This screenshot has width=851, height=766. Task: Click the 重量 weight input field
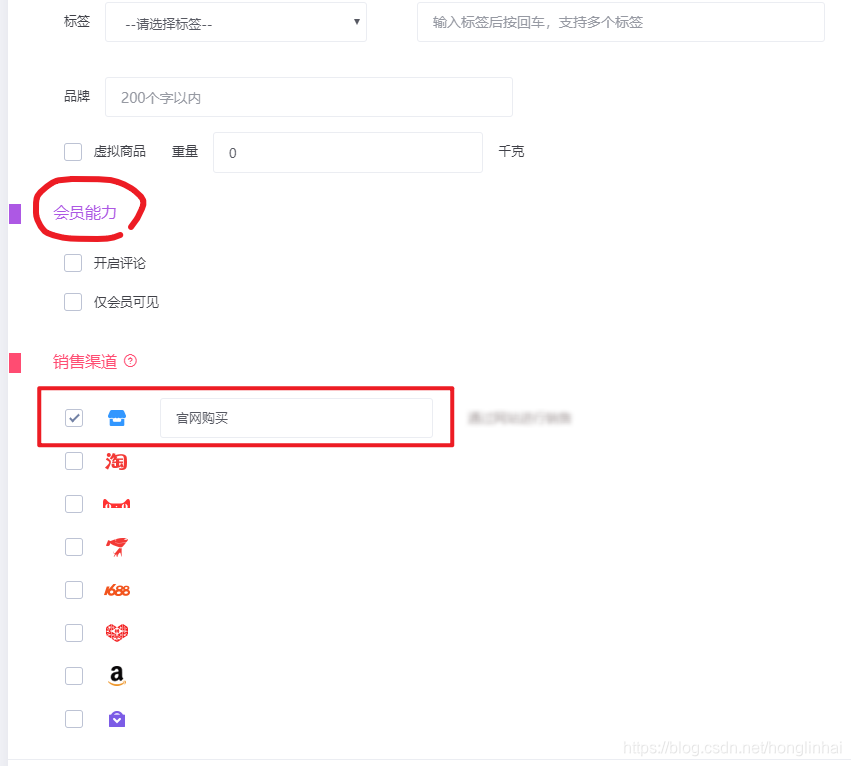347,153
